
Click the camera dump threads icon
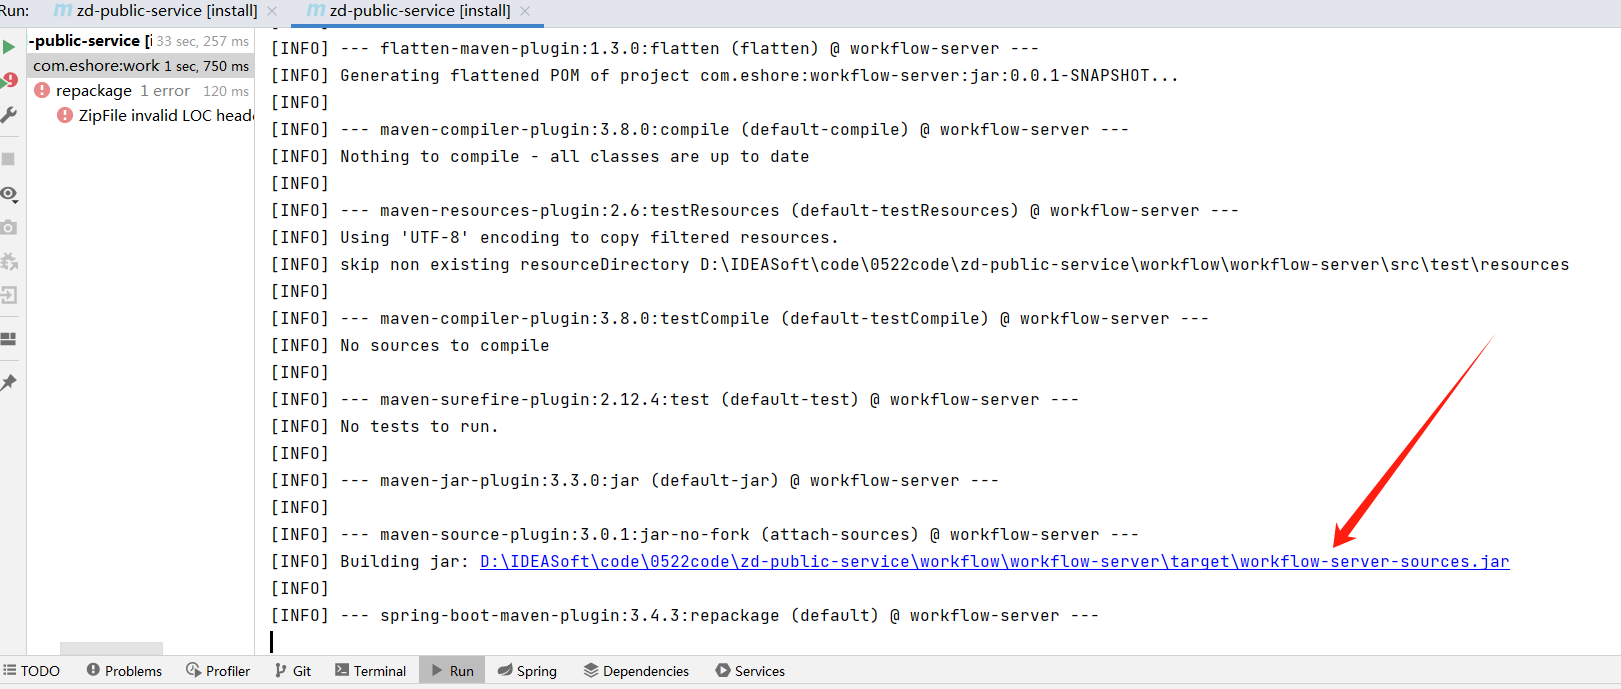9,227
